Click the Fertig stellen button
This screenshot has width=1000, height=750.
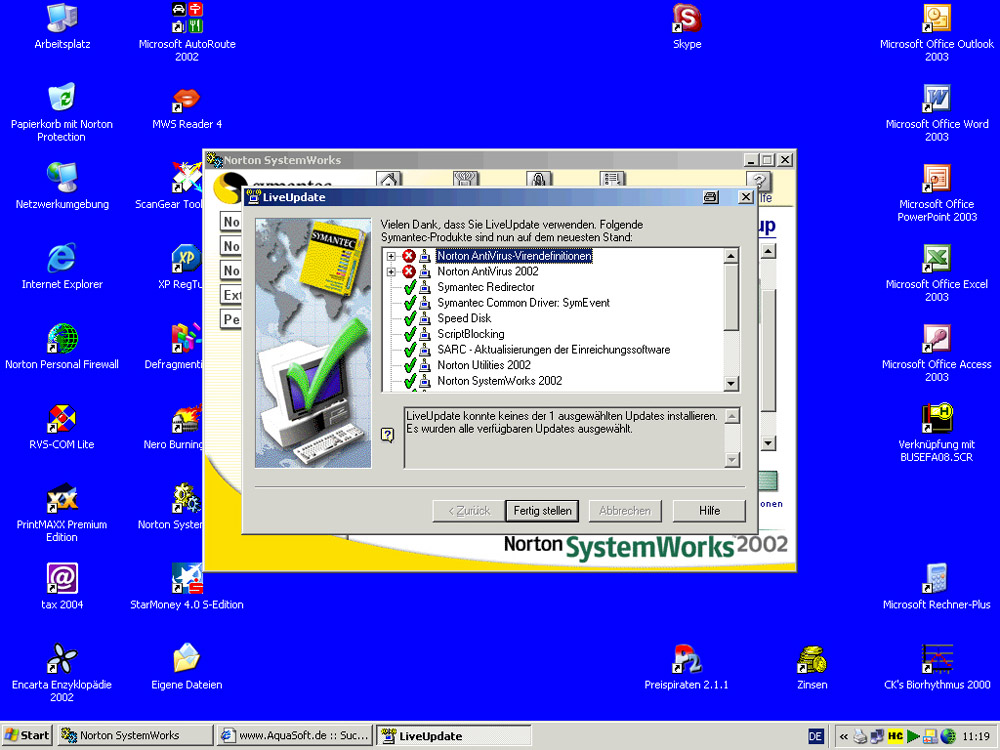(x=542, y=511)
